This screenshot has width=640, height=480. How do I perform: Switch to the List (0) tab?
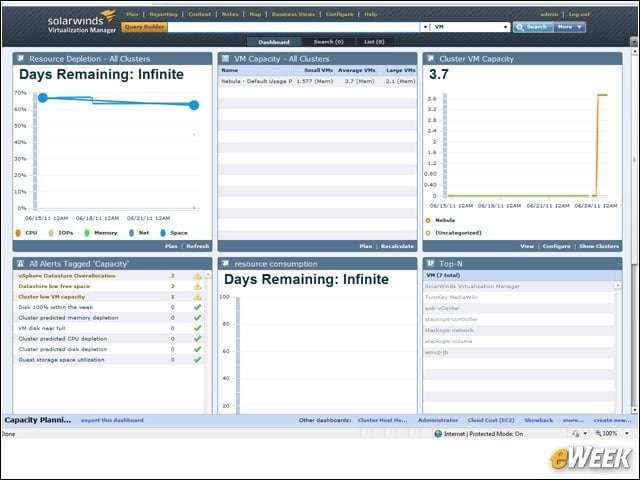click(x=374, y=42)
